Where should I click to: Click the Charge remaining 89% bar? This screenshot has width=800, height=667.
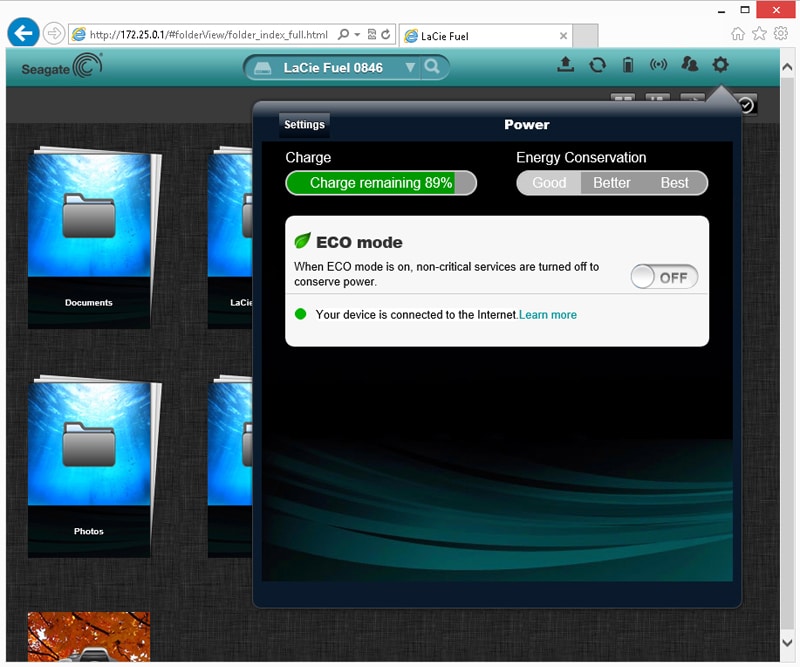point(381,183)
